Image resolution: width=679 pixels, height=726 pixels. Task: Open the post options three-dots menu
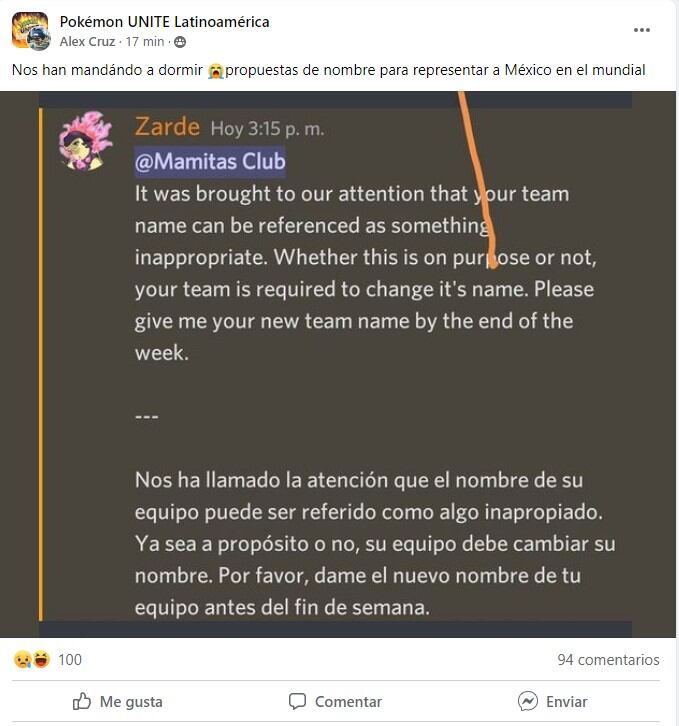click(x=641, y=30)
